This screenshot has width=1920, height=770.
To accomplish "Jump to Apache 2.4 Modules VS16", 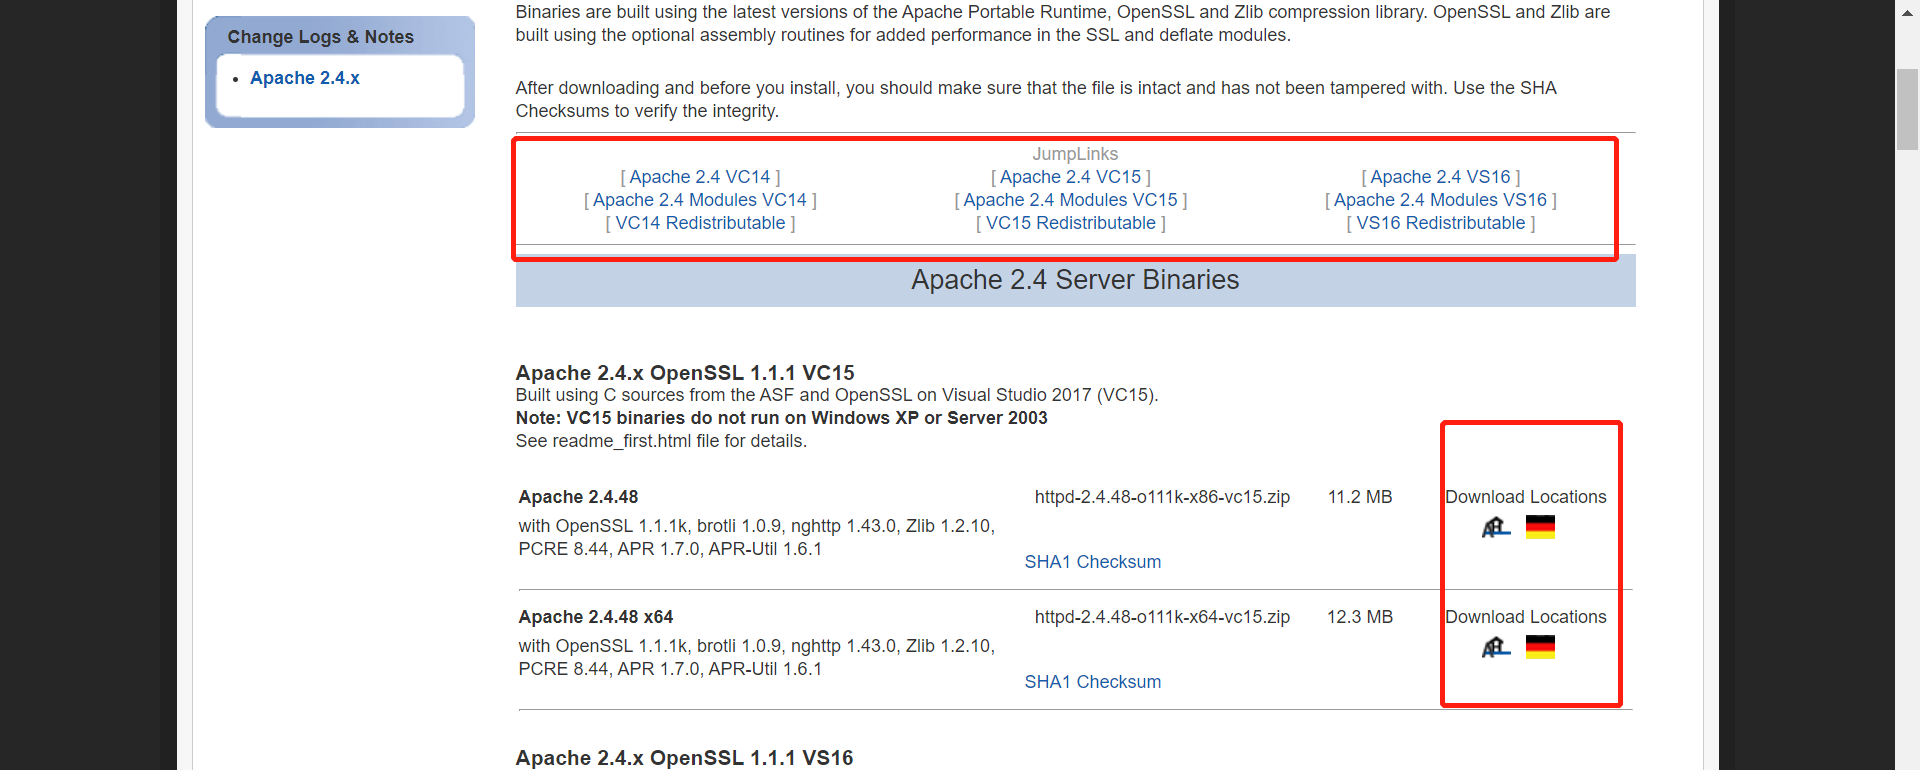I will (1440, 200).
